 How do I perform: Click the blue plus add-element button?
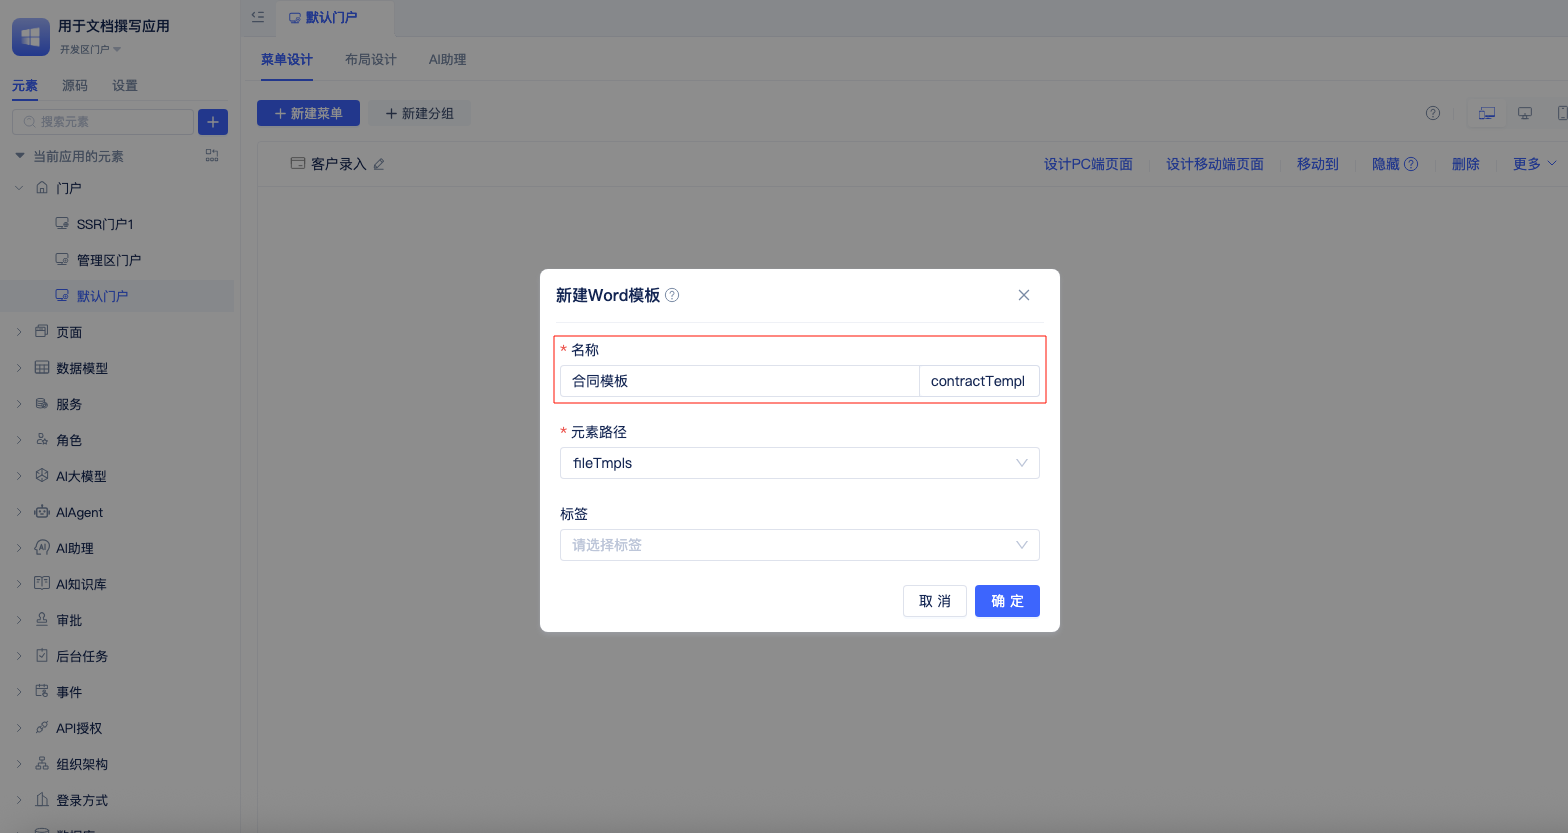(x=213, y=122)
